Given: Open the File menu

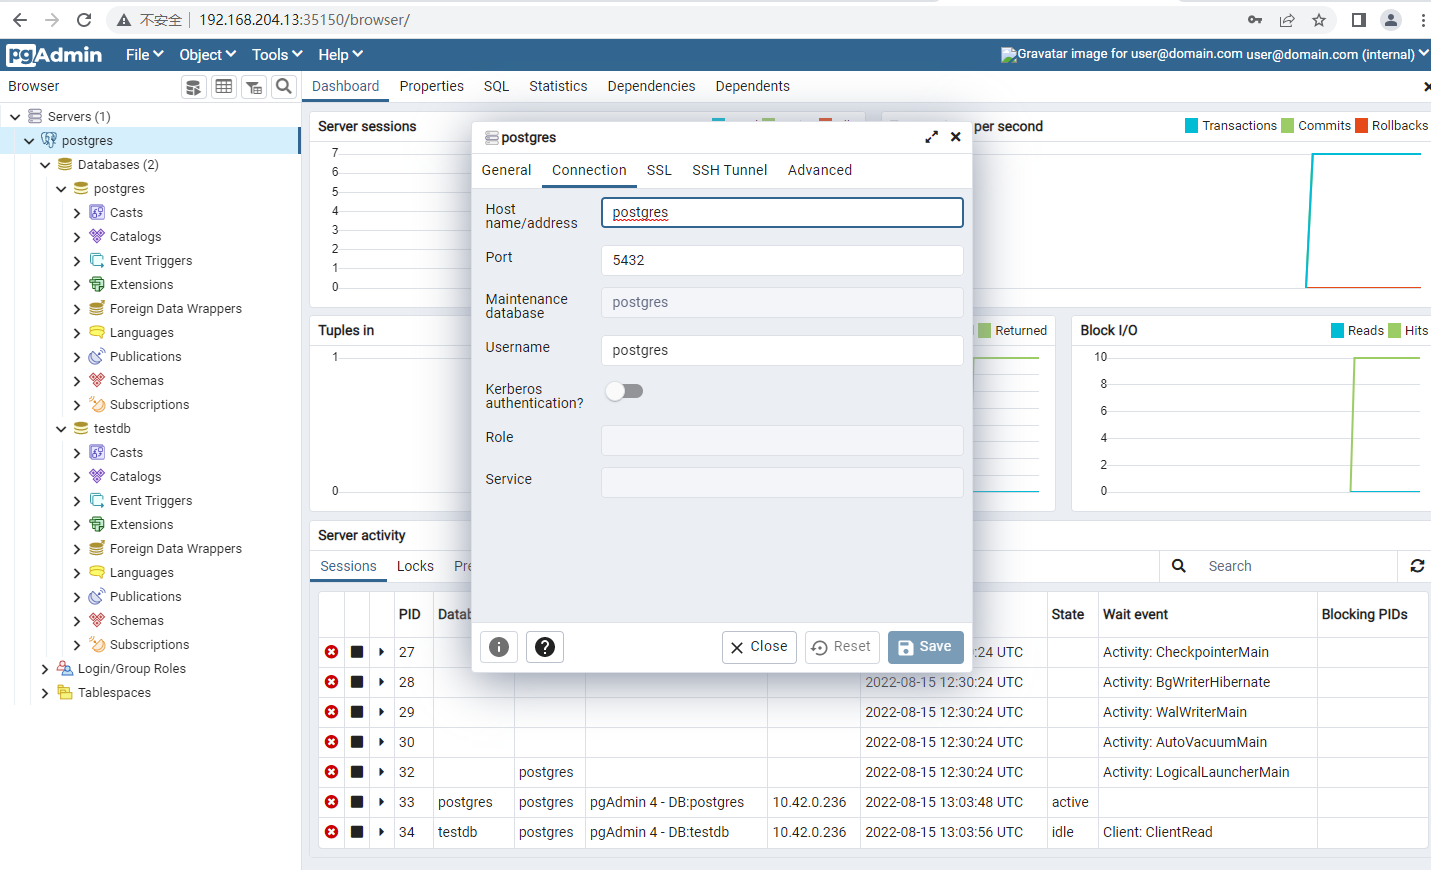Looking at the screenshot, I should point(144,55).
